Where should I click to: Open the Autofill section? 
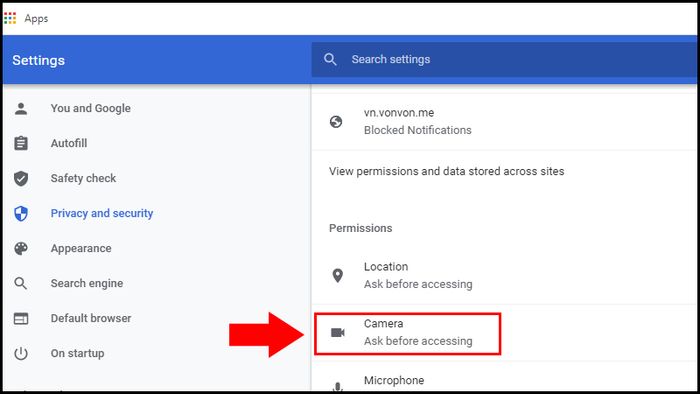point(69,143)
